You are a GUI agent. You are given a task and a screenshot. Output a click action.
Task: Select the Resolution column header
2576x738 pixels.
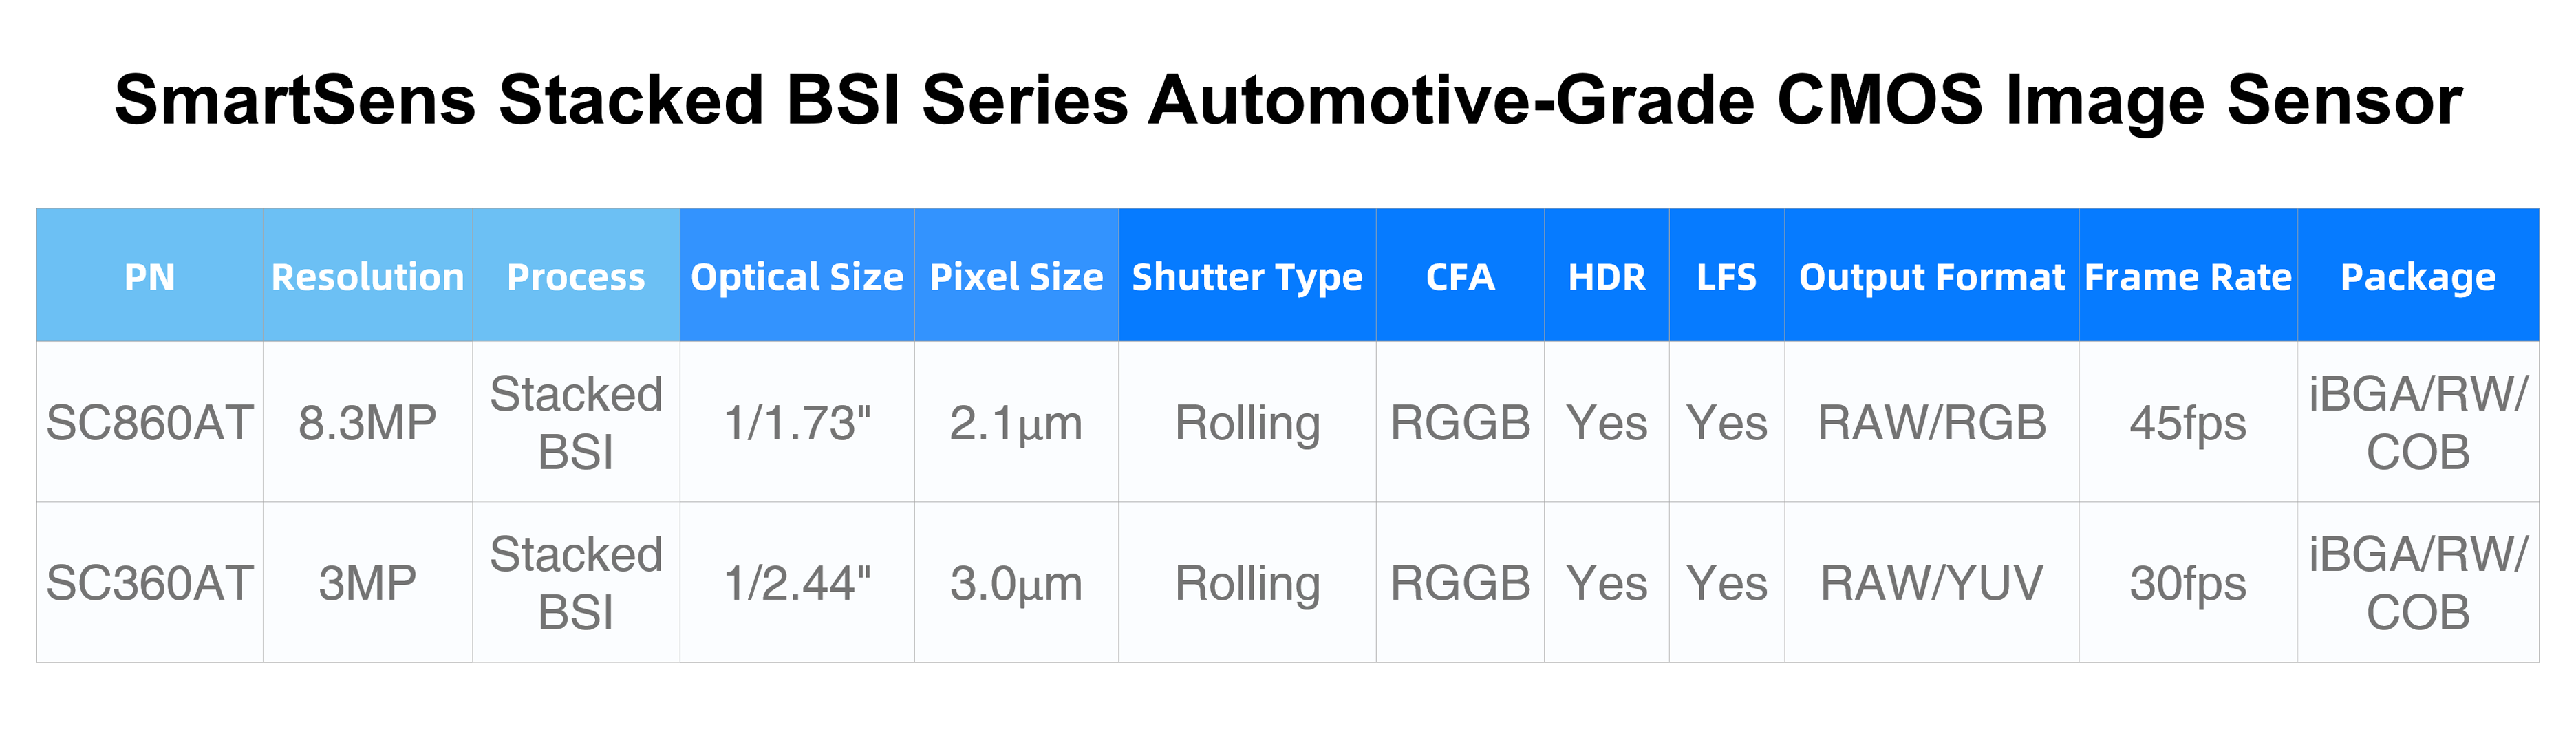[x=367, y=276]
